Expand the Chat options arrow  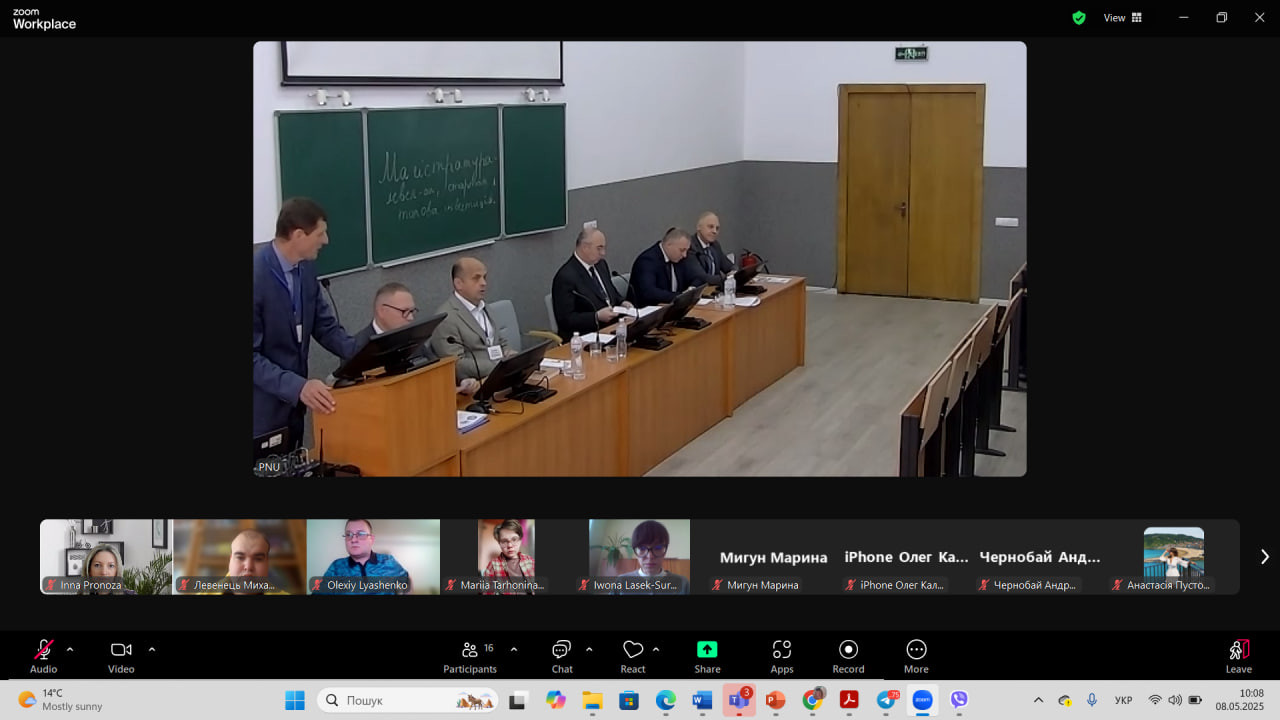click(x=589, y=649)
